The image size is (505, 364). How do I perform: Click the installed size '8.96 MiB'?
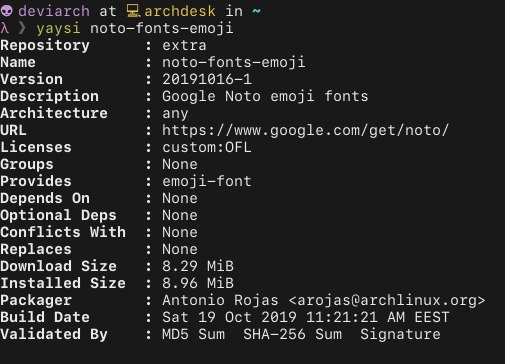point(198,283)
